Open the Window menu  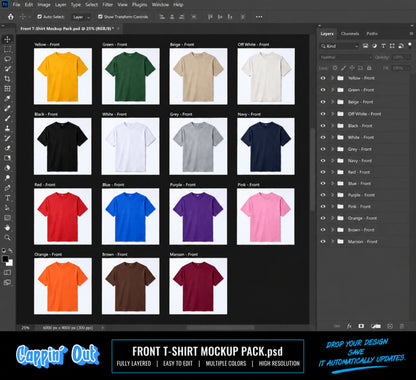160,5
